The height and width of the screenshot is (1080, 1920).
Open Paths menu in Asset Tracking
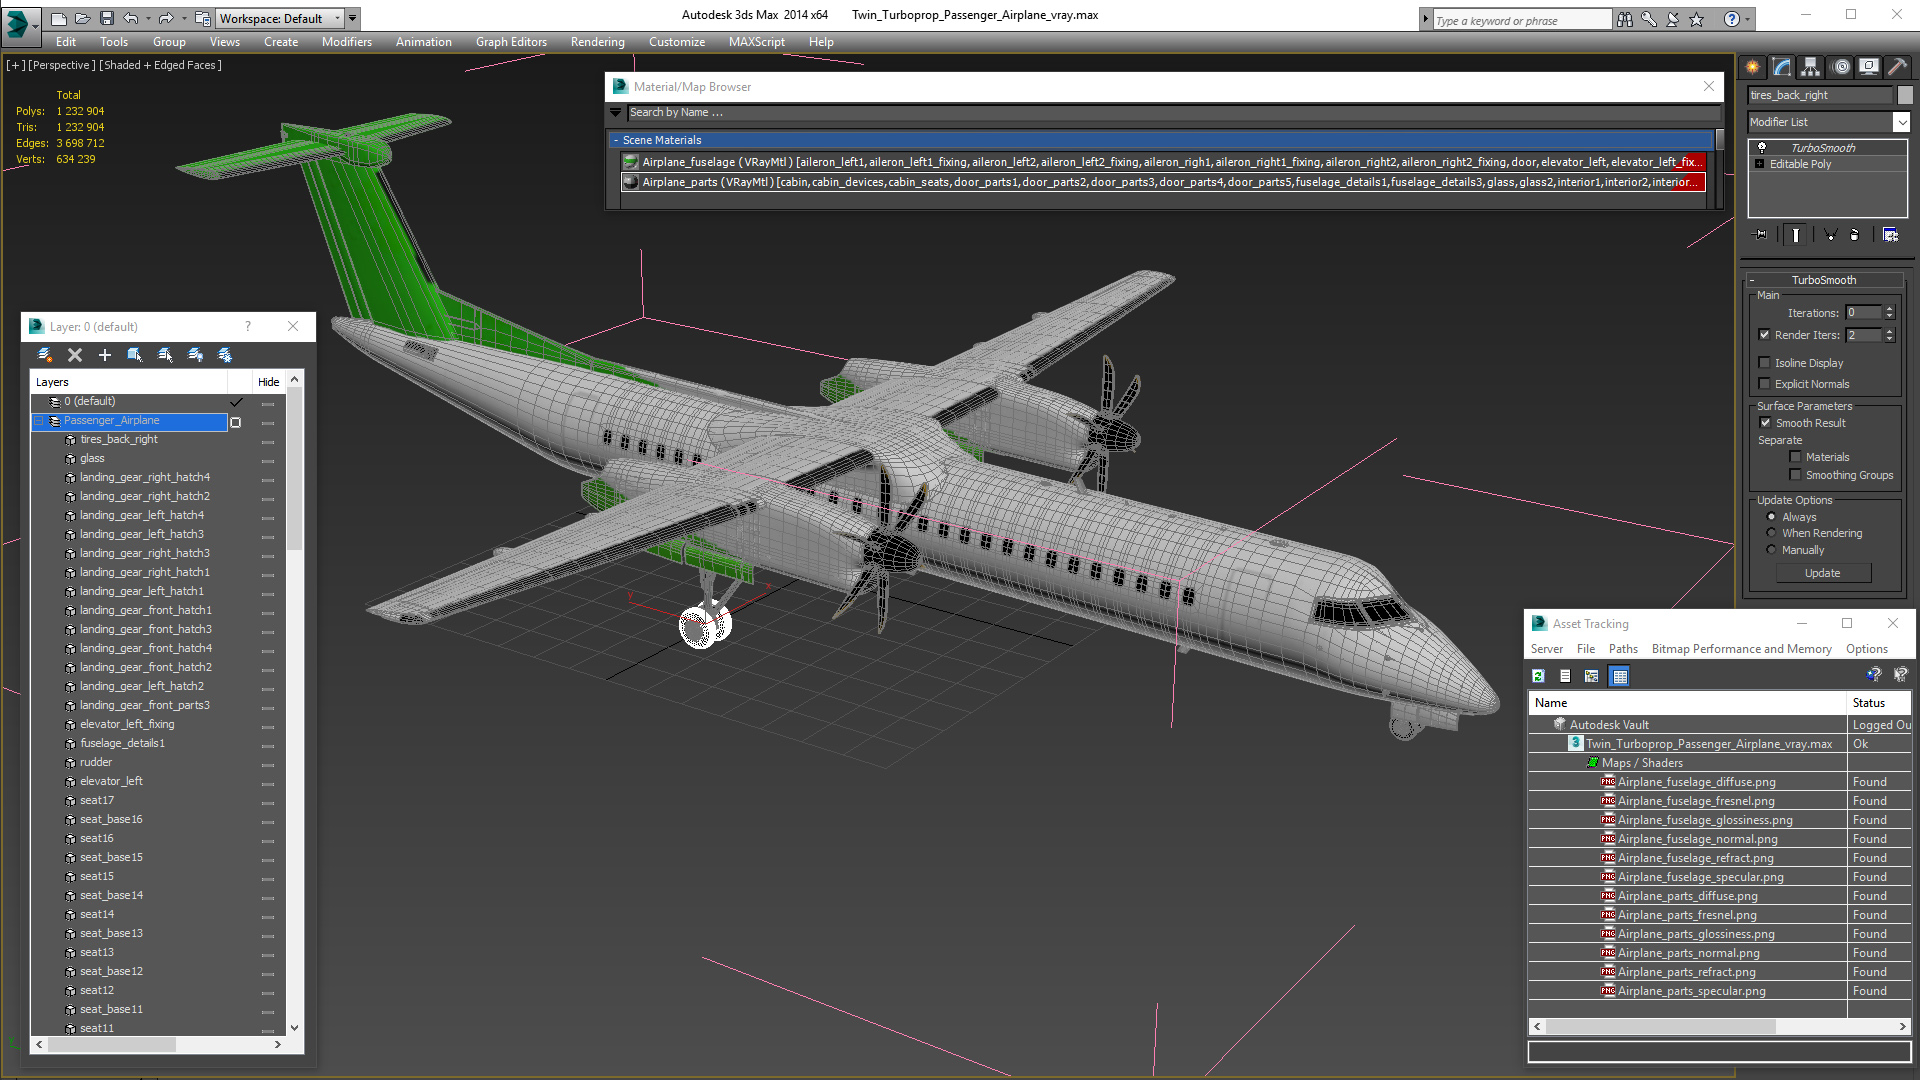(x=1623, y=649)
